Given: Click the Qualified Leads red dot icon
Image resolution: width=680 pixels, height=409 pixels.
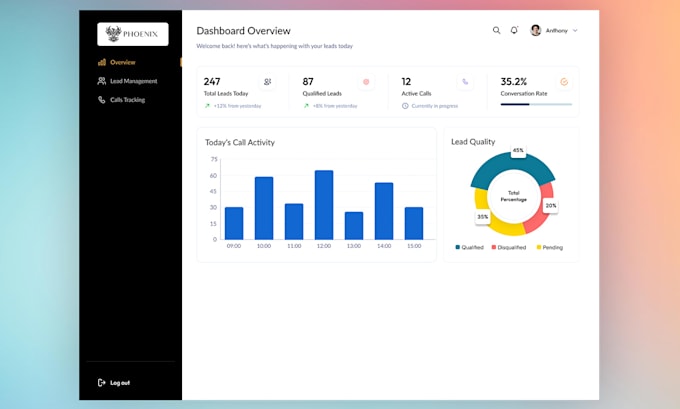Looking at the screenshot, I should pyautogui.click(x=366, y=82).
